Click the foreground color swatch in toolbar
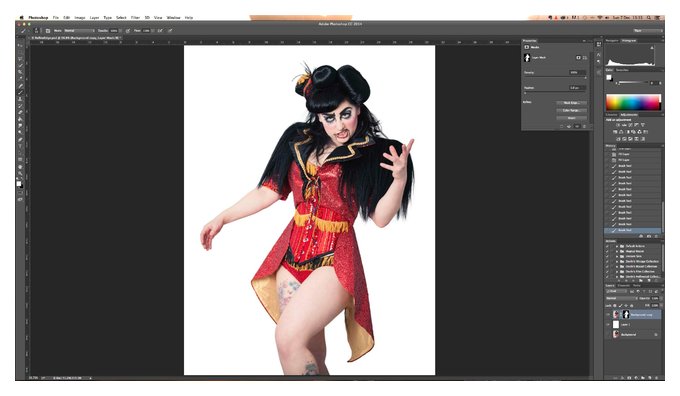680x396 pixels. click(x=19, y=183)
